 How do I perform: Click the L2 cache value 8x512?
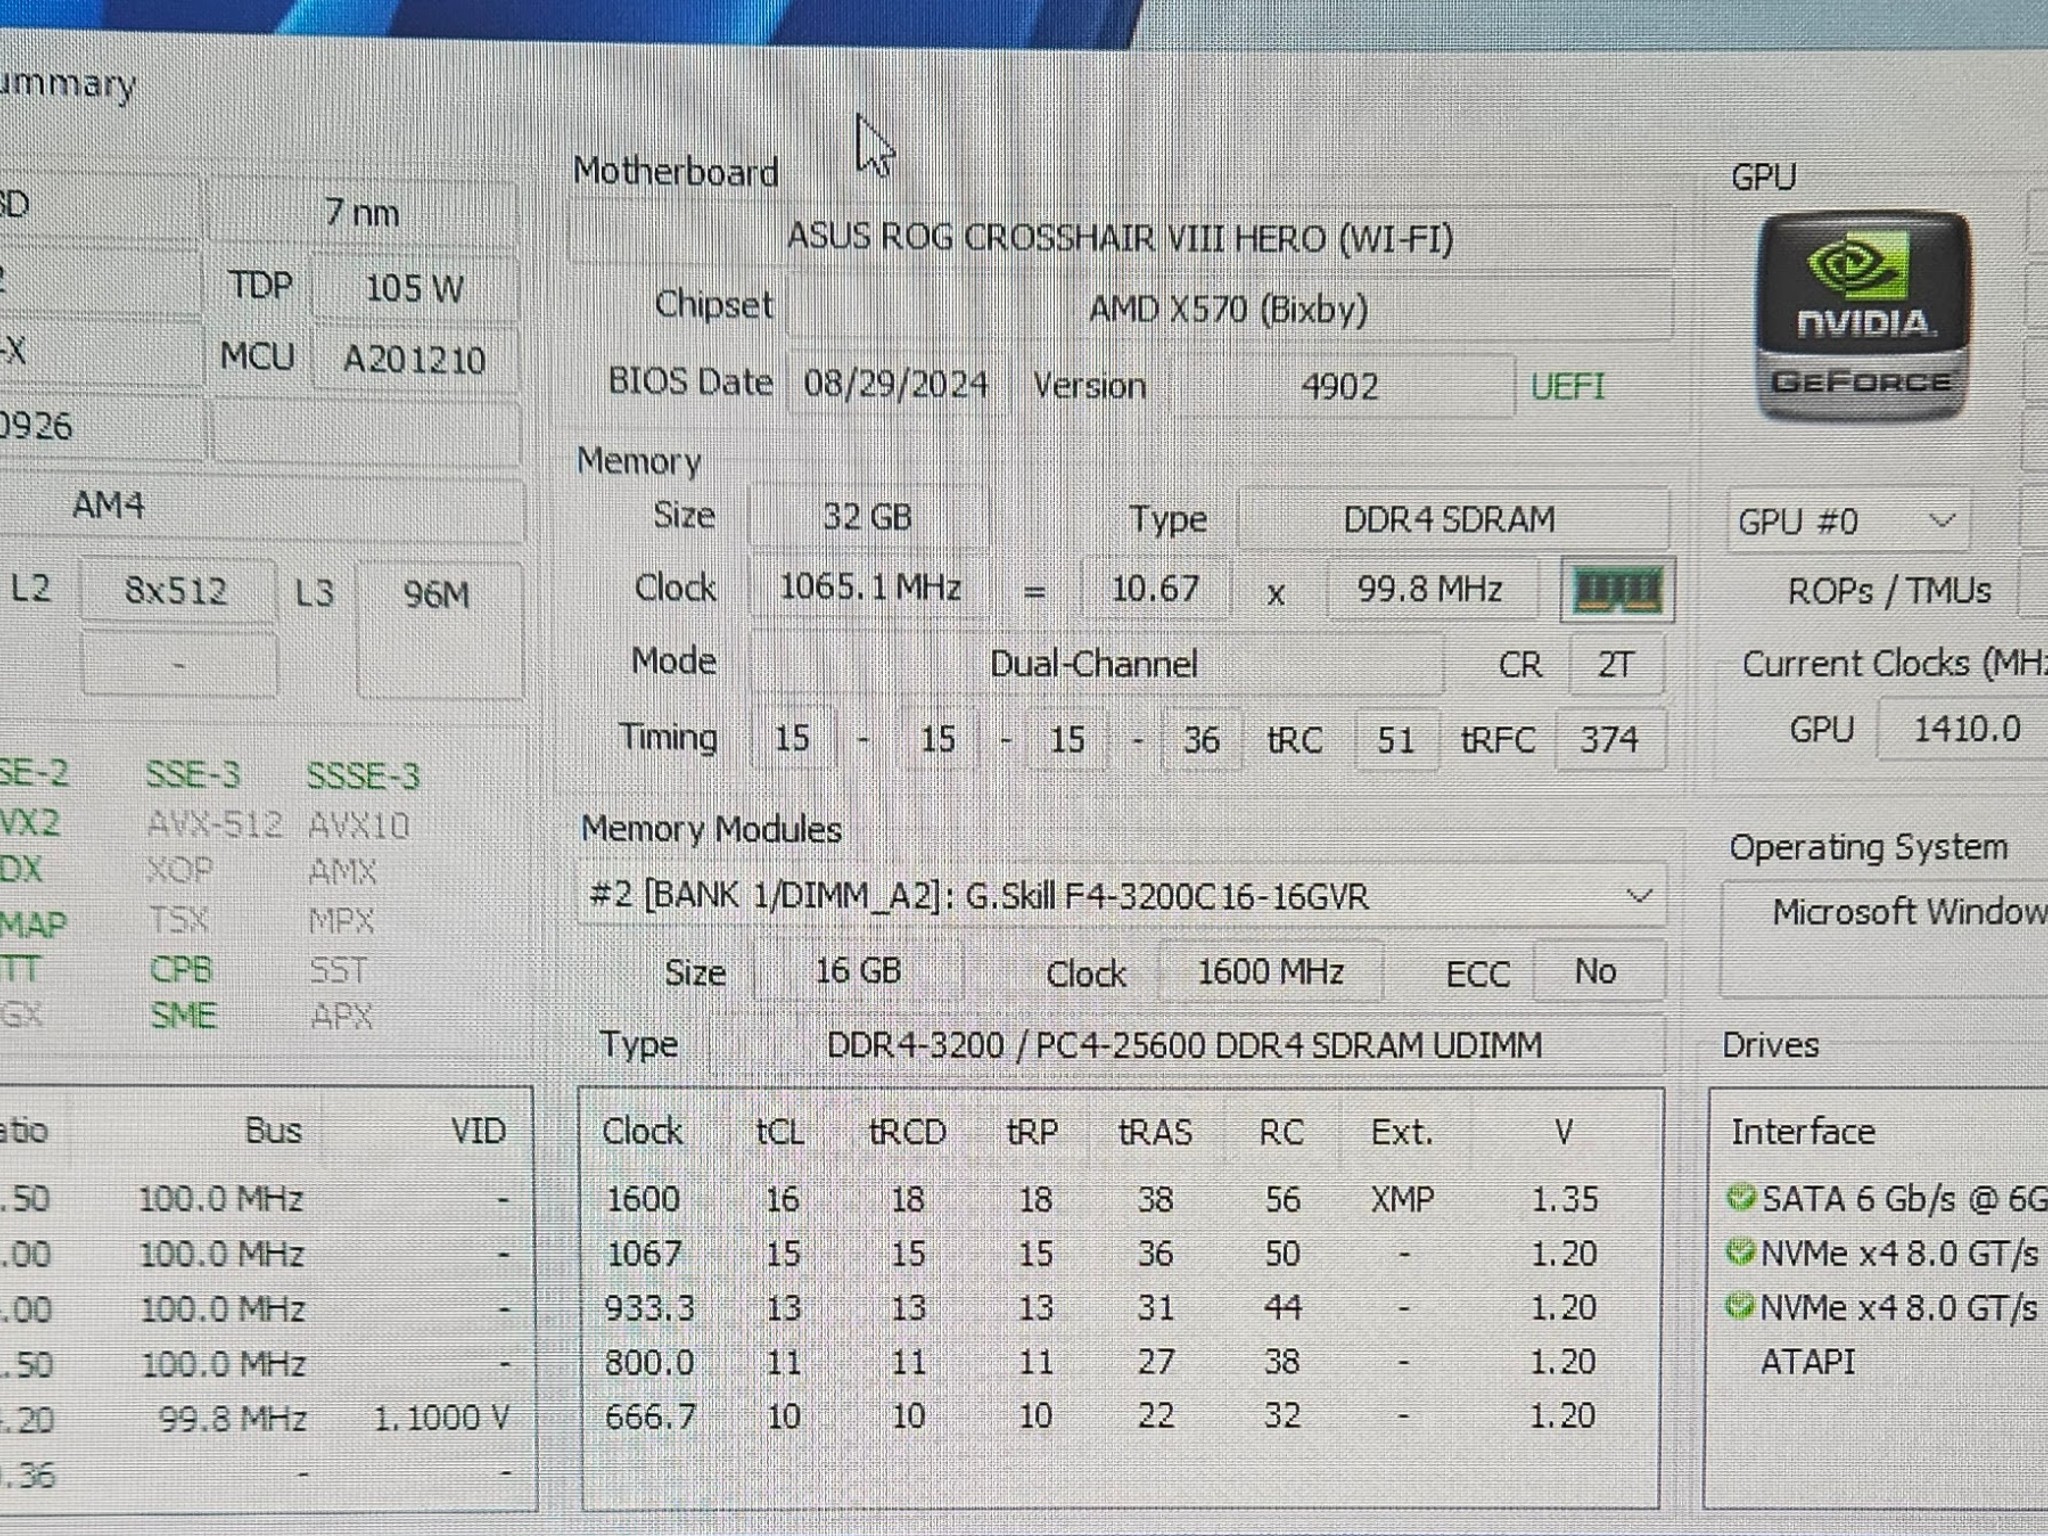pos(176,591)
